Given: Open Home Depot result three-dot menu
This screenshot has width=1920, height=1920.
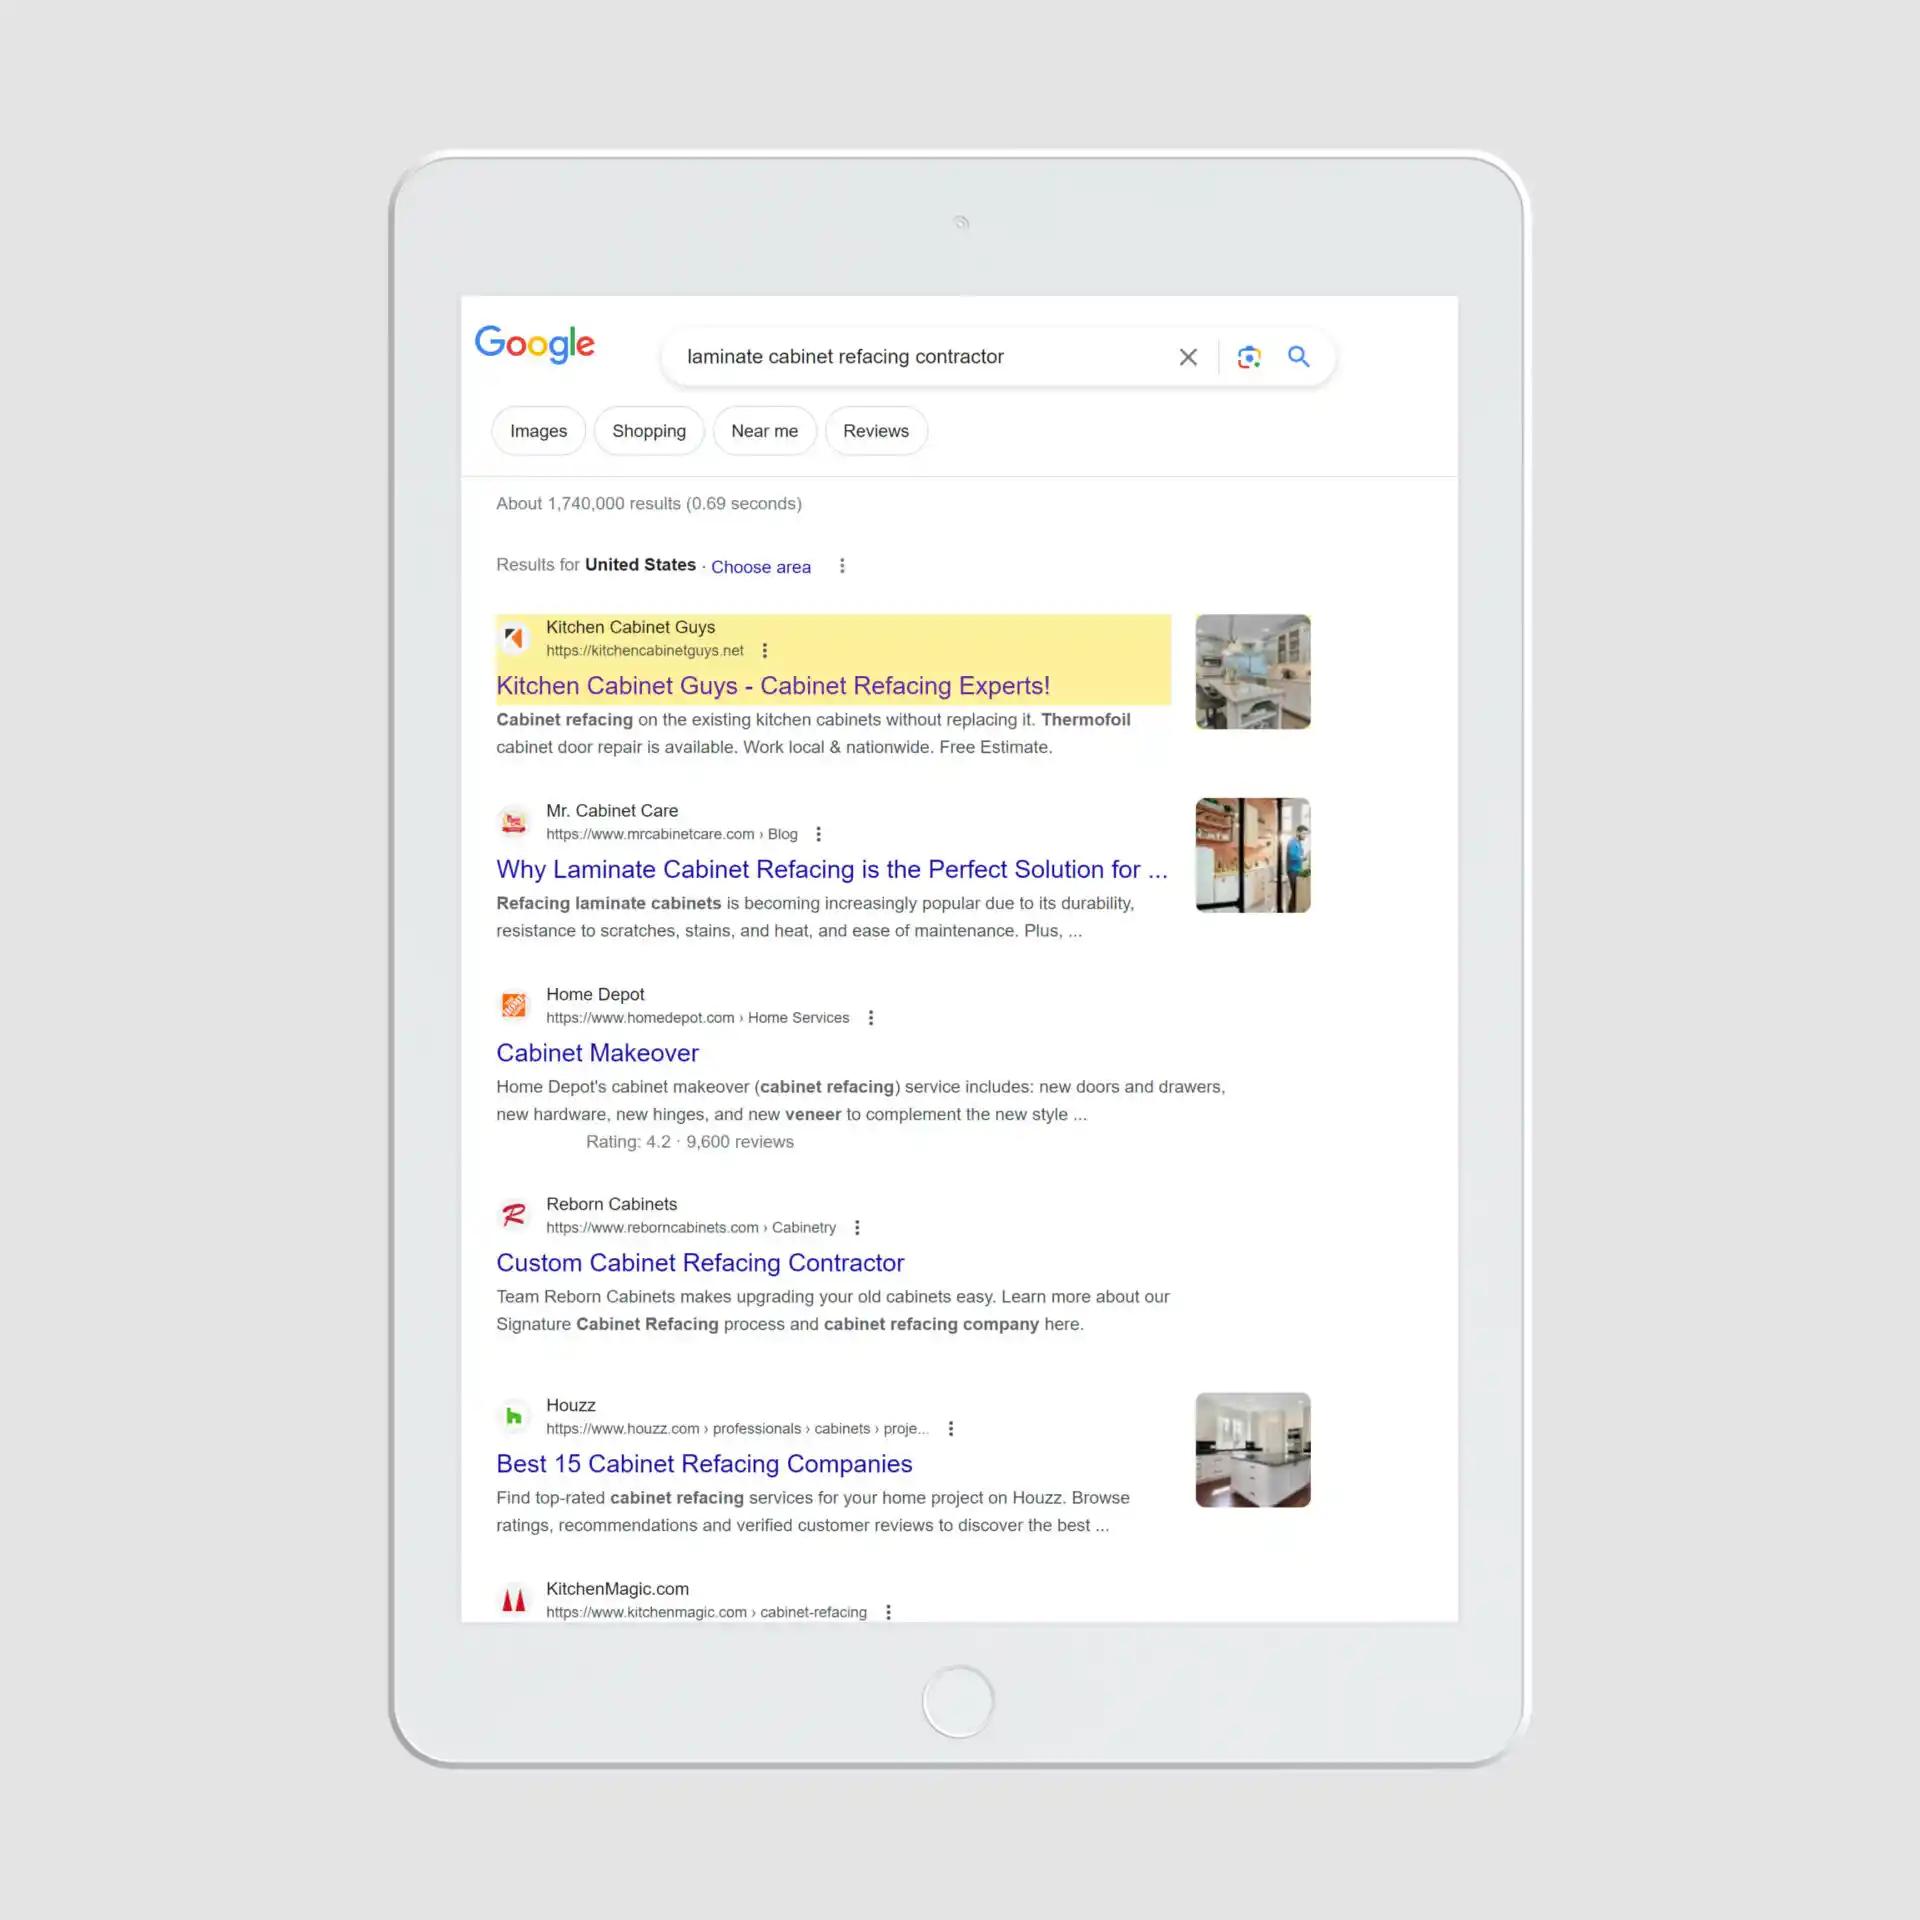Looking at the screenshot, I should pos(870,1018).
